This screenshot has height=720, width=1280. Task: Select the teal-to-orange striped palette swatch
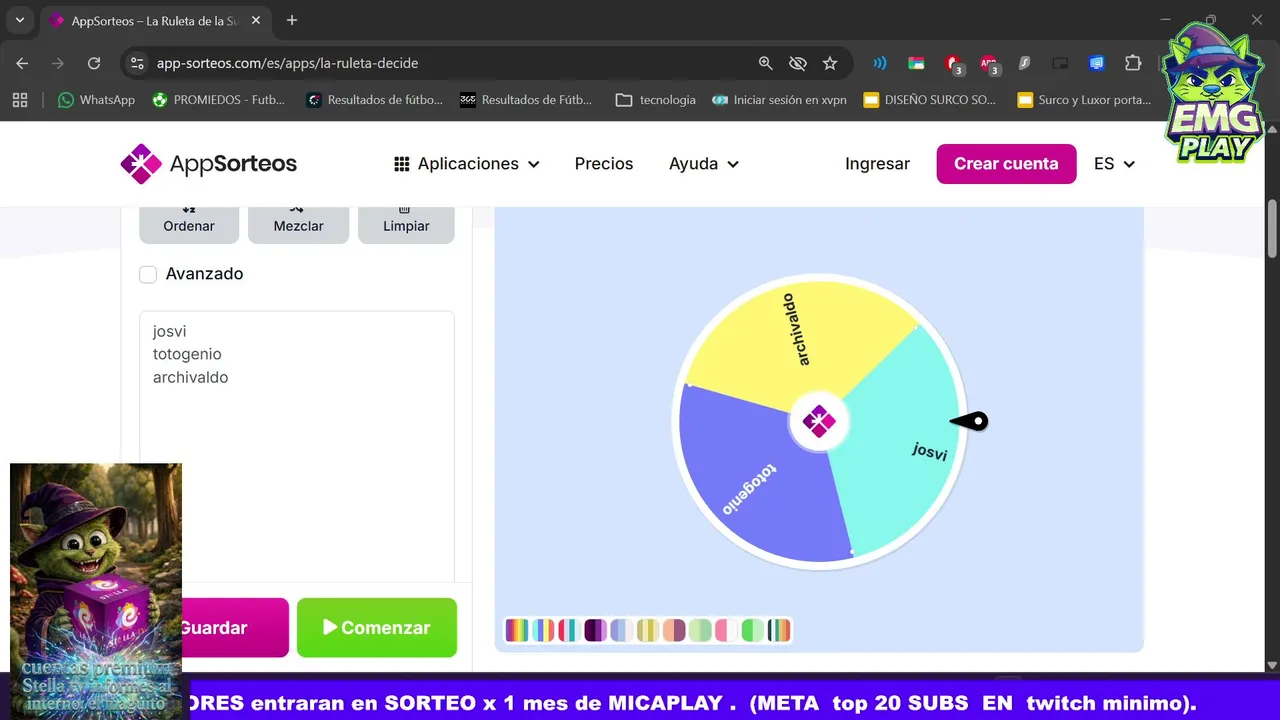779,630
